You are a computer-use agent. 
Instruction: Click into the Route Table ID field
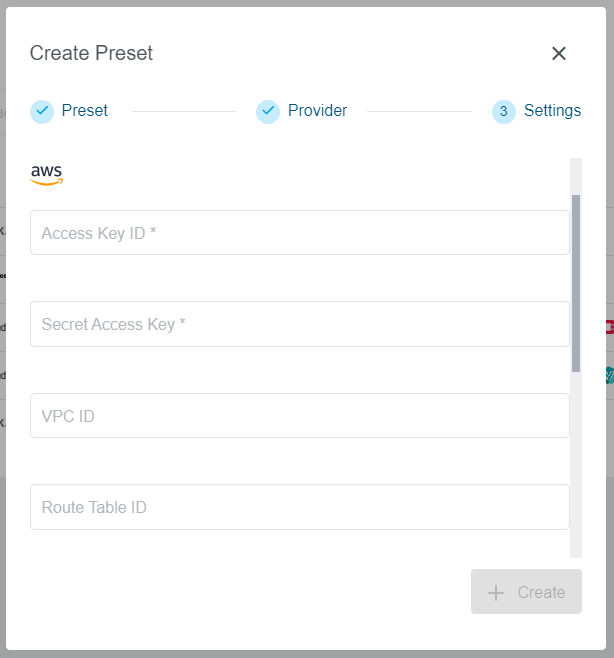(300, 508)
